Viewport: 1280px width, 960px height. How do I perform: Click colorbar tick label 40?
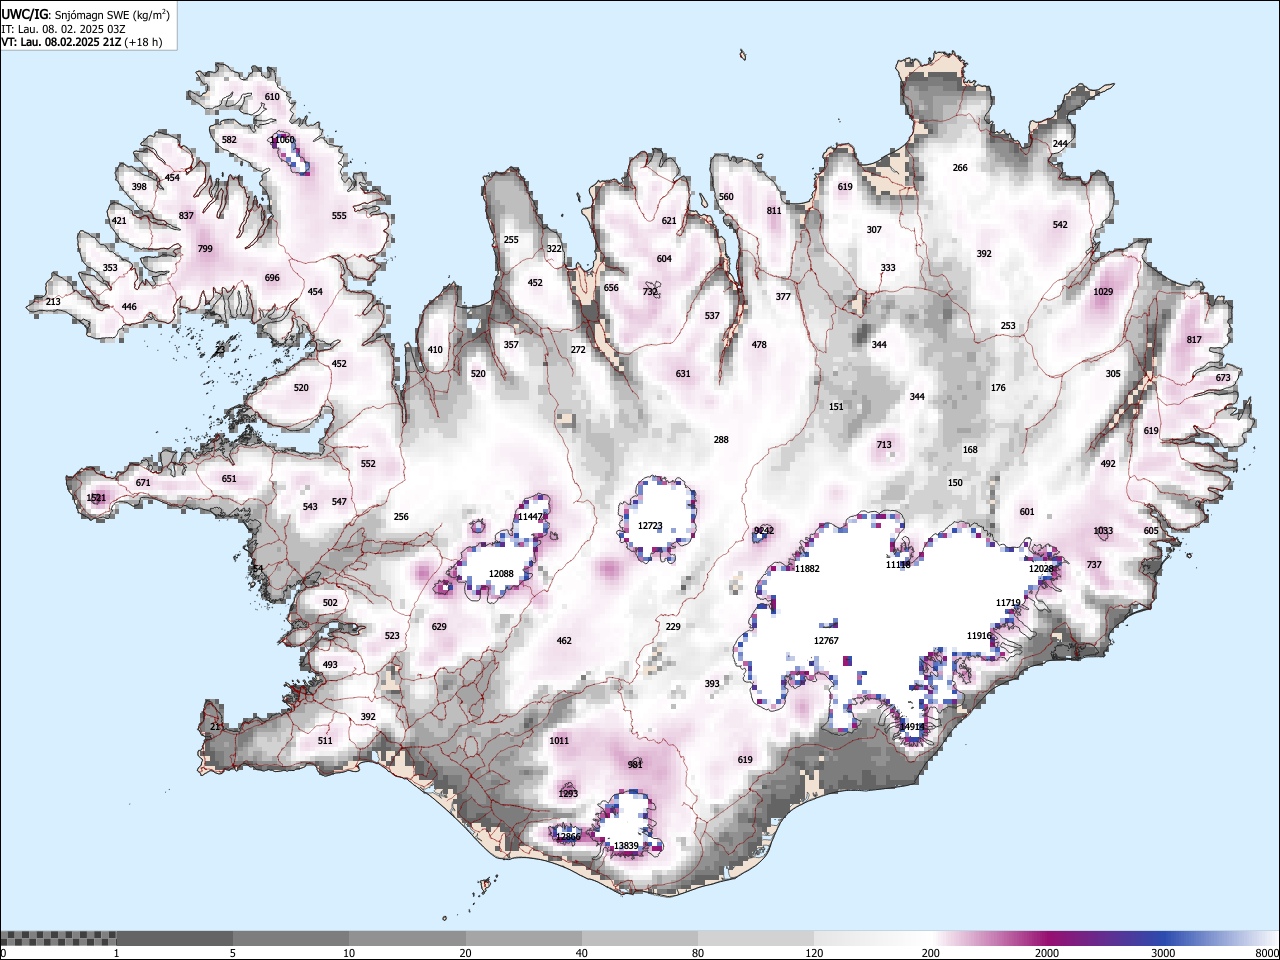(x=582, y=953)
